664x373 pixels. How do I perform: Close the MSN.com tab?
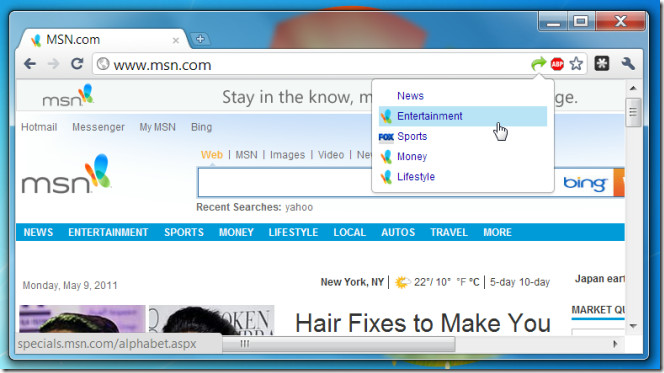176,41
